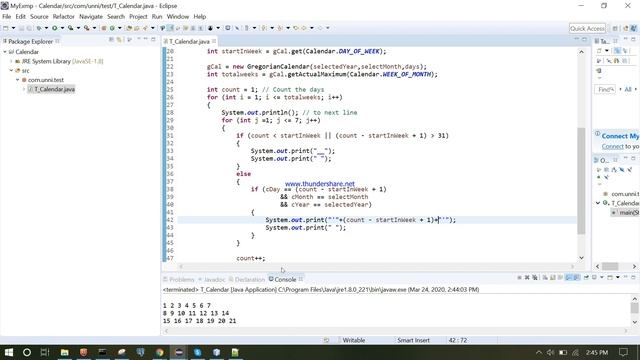Switch to the Javadoc tab
640x360 pixels.
(x=212, y=280)
